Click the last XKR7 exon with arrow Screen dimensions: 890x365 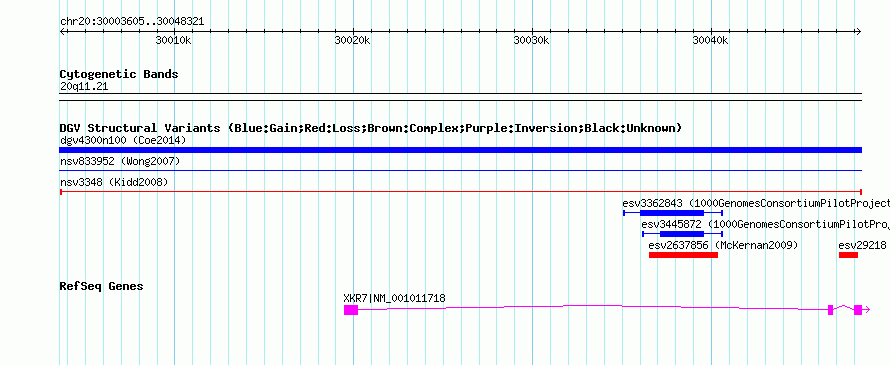tap(862, 310)
